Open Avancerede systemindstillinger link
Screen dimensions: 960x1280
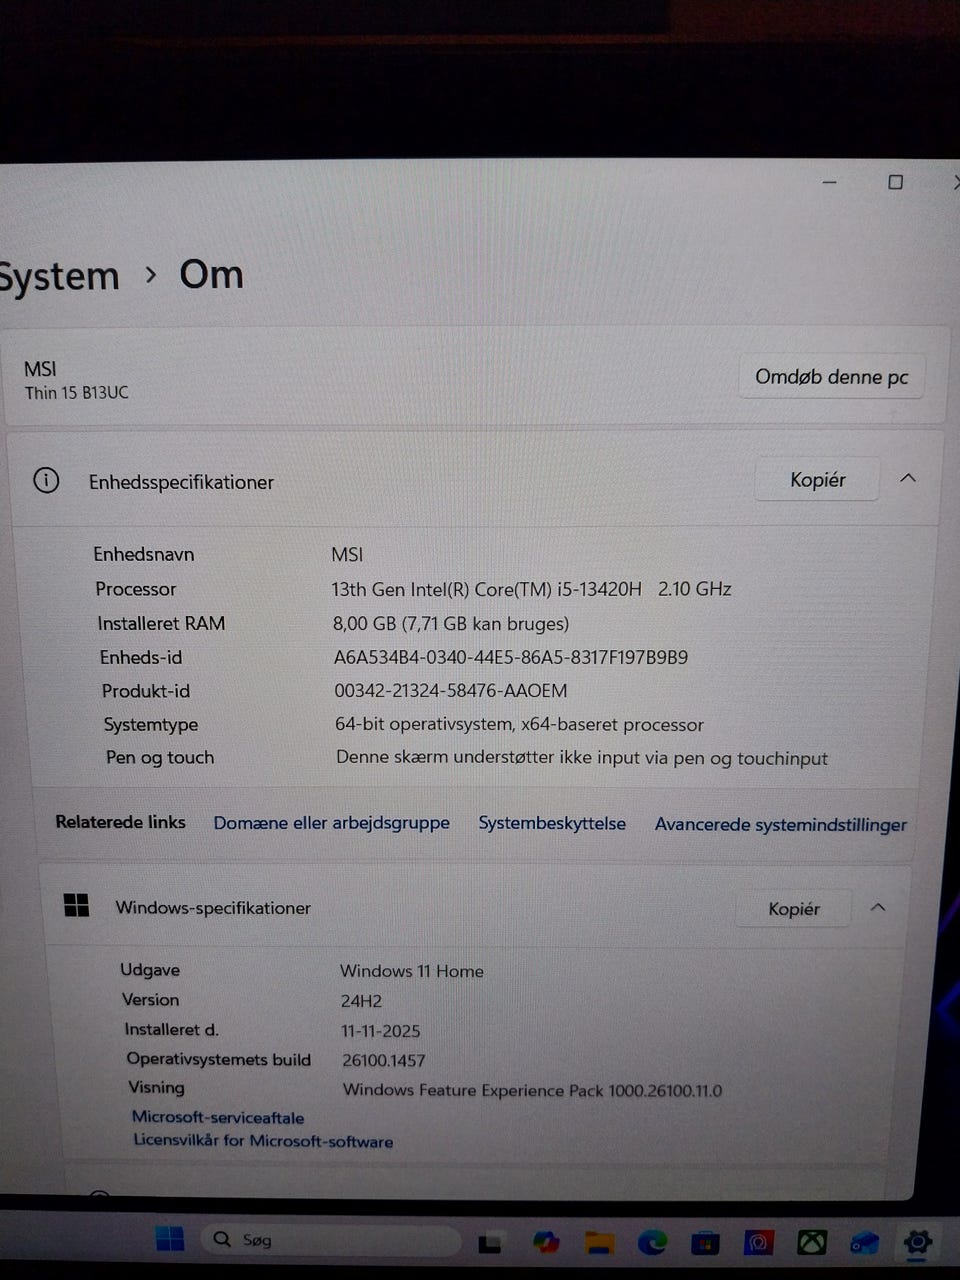coord(781,825)
